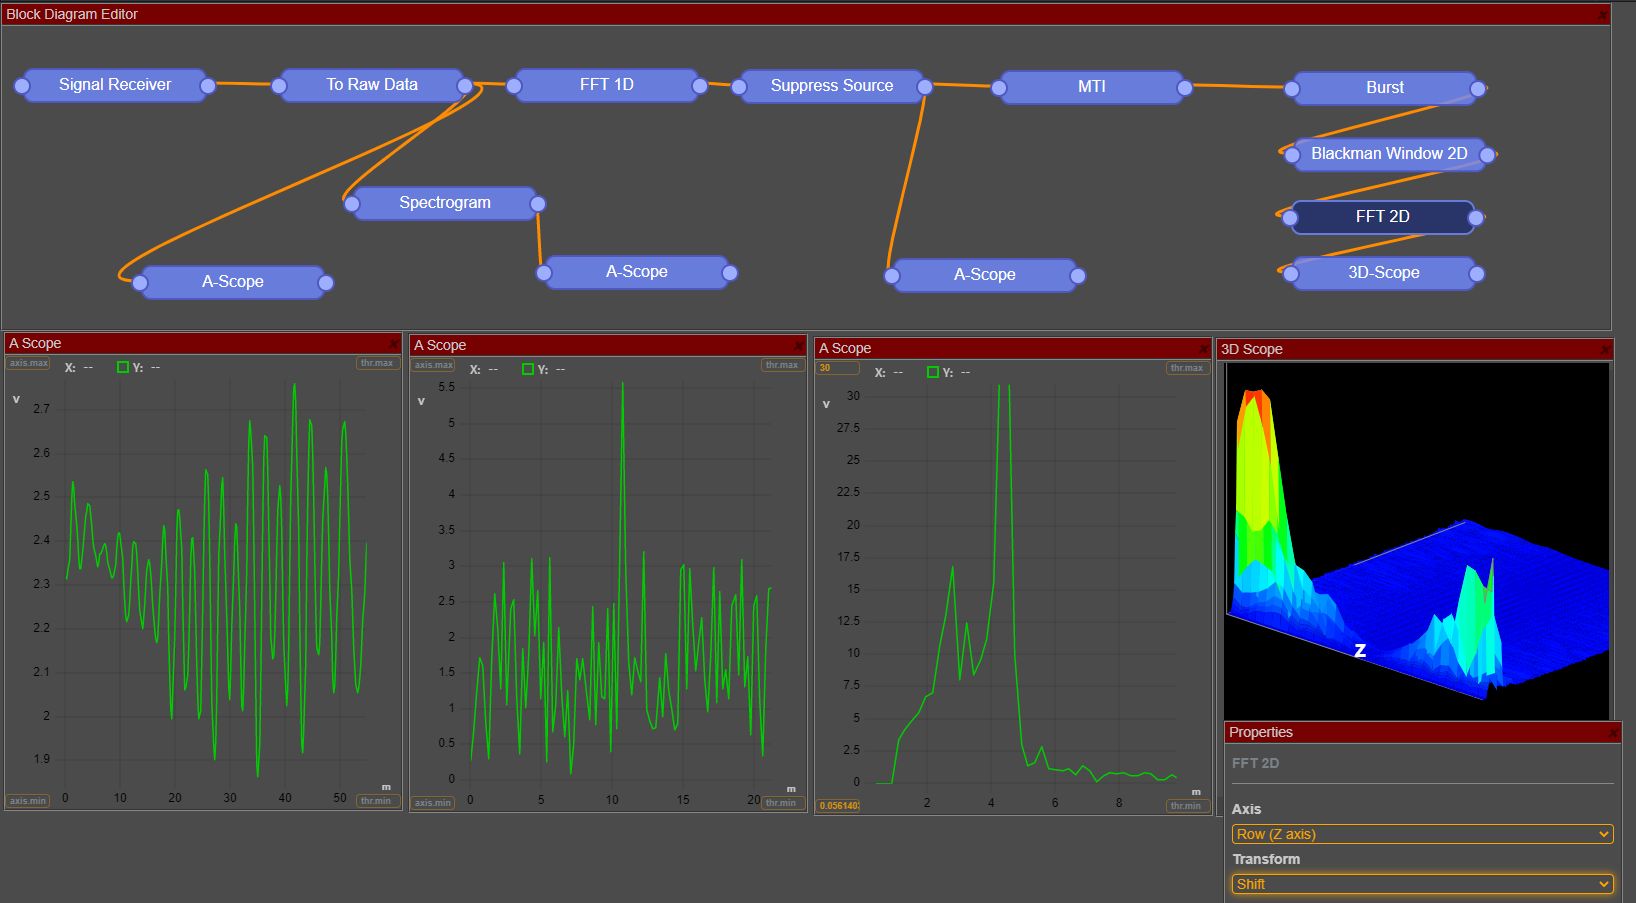This screenshot has height=903, width=1636.
Task: Click the axis.max field in first A Scope
Action: point(28,363)
